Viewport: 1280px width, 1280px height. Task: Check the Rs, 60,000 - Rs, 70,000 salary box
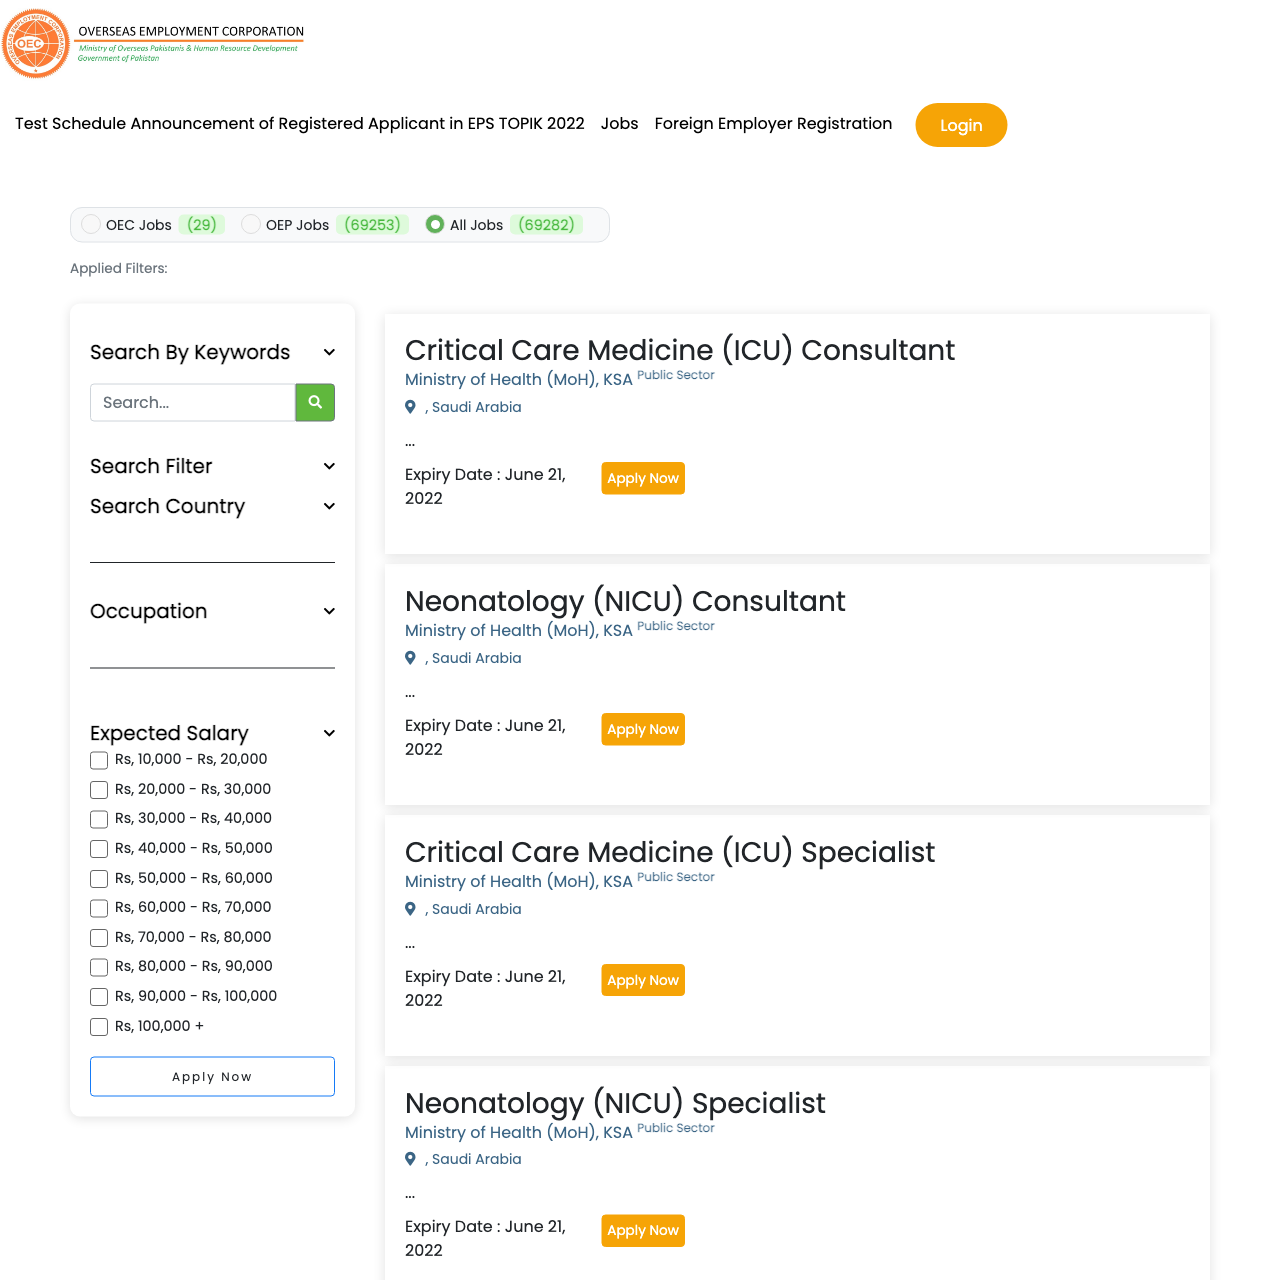(99, 908)
